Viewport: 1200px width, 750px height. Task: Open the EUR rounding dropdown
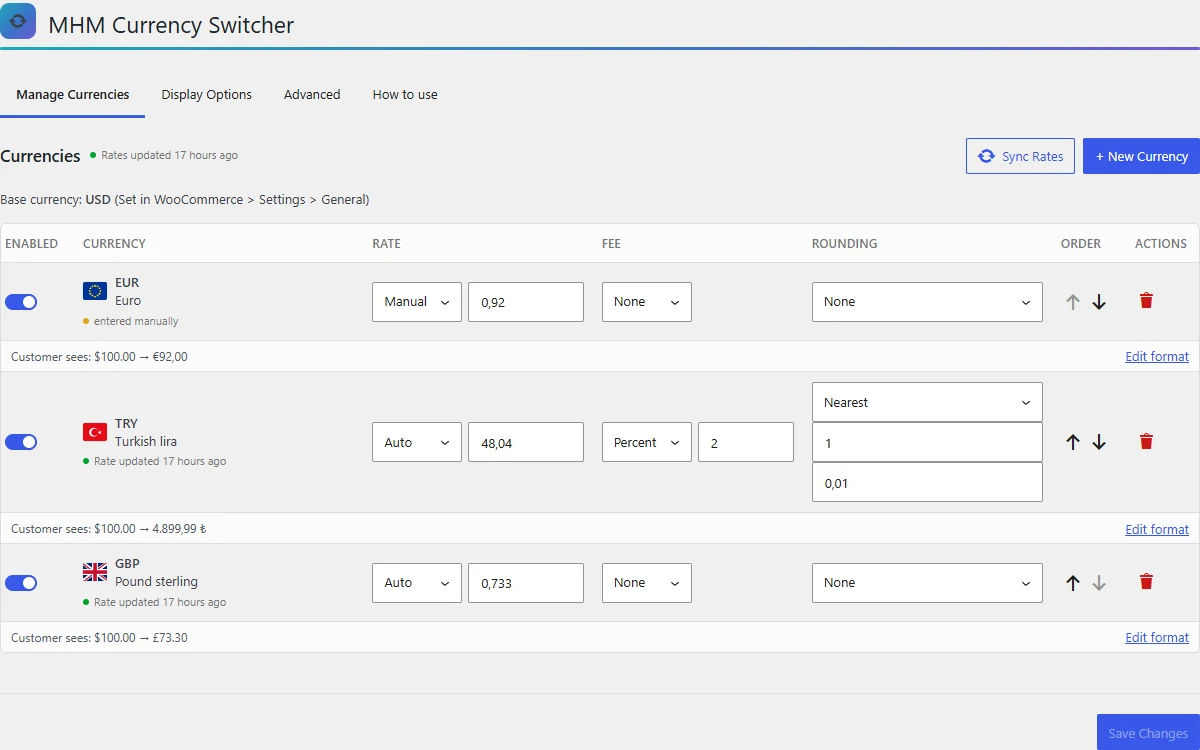pyautogui.click(x=927, y=302)
